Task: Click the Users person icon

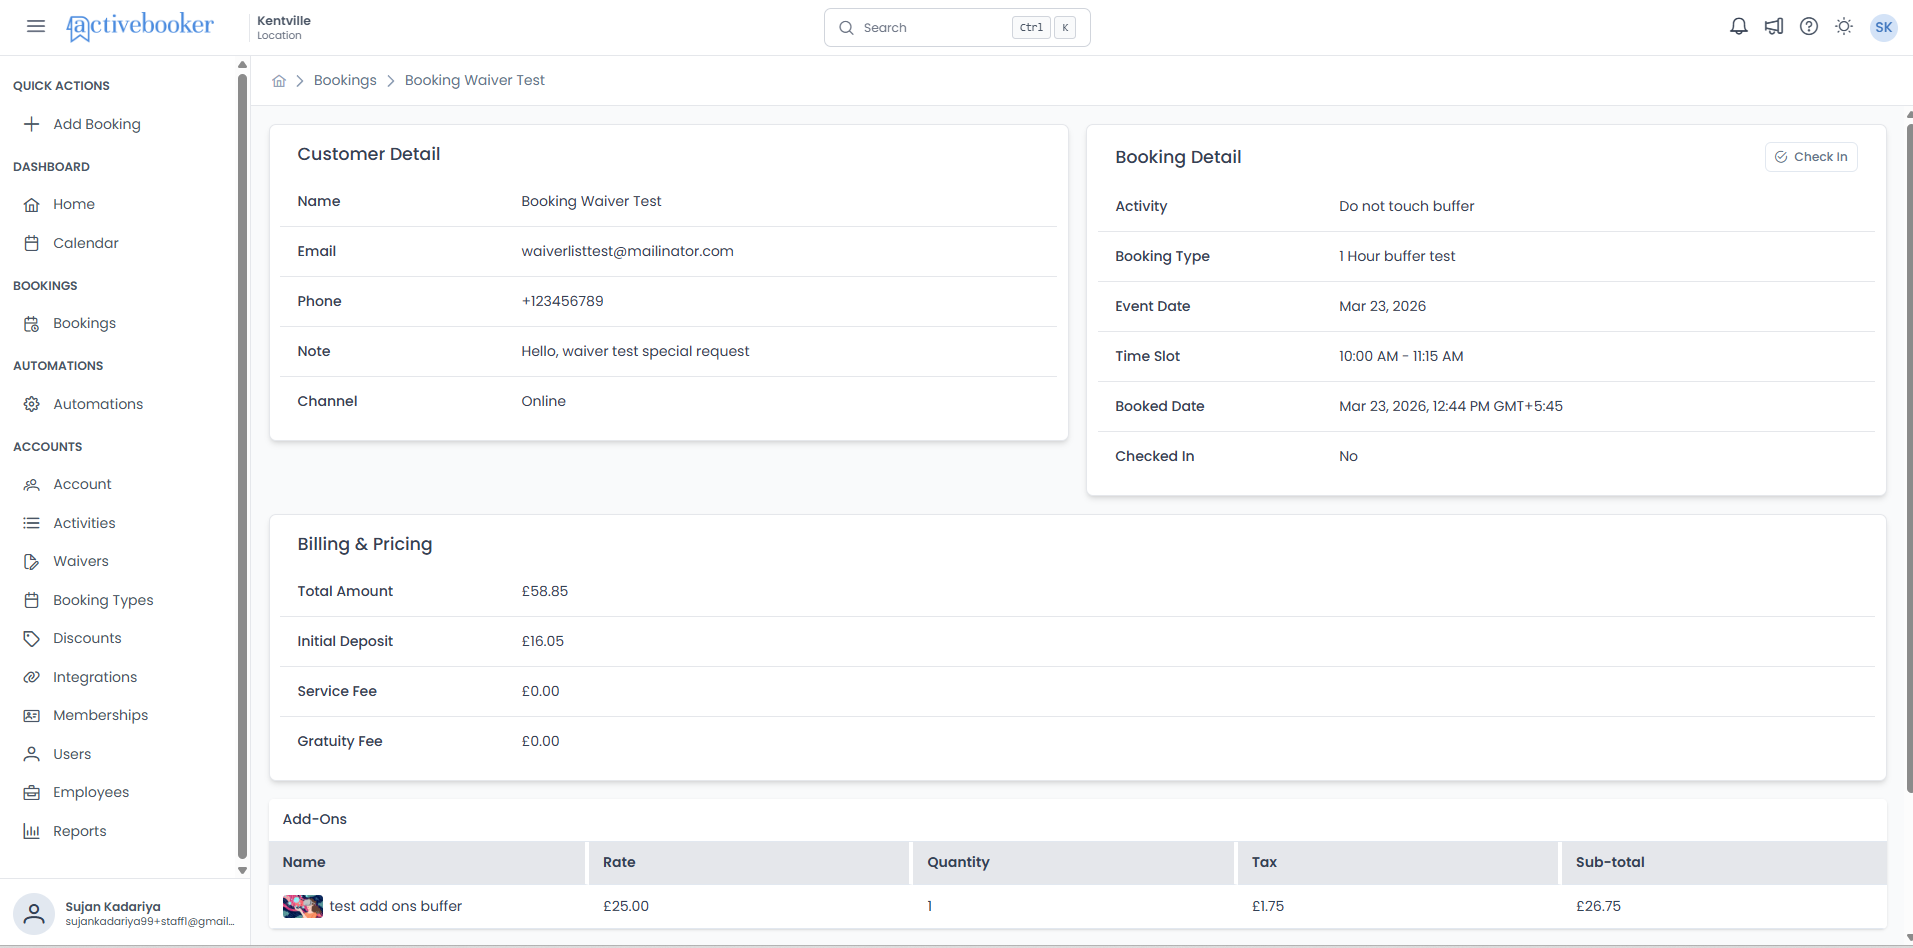Action: (32, 754)
